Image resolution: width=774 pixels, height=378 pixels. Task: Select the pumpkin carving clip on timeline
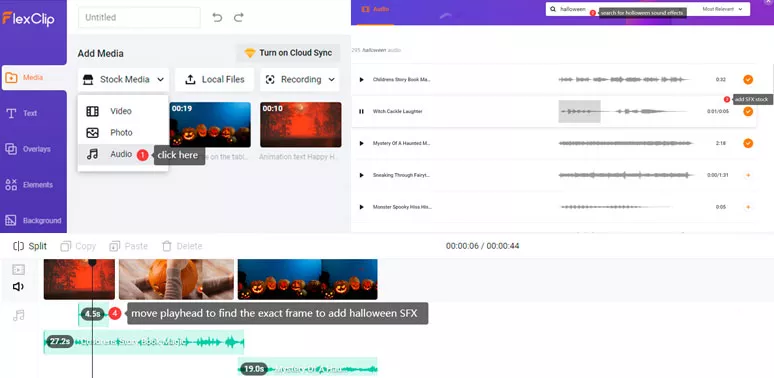click(x=176, y=279)
